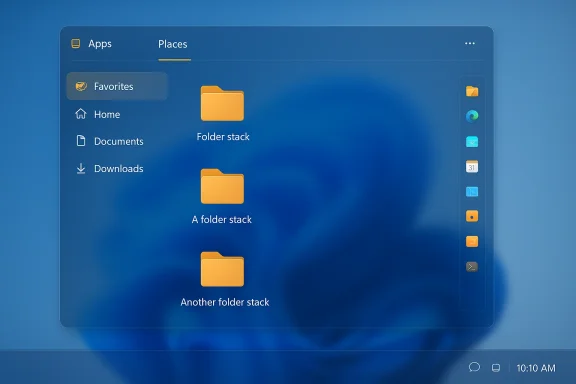Click the "A folder stack" label text

click(x=222, y=220)
